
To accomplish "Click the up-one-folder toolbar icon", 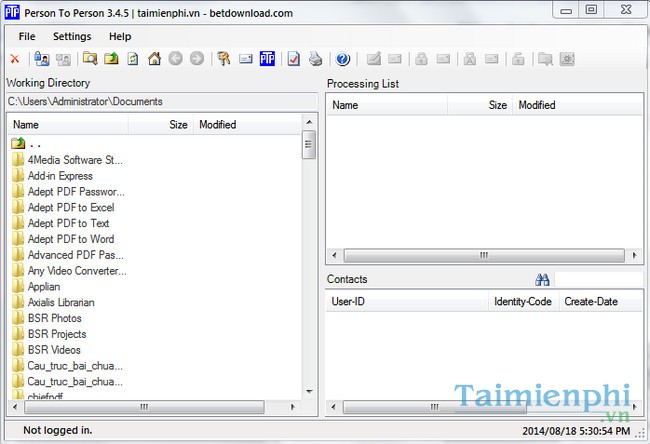I will (111, 59).
